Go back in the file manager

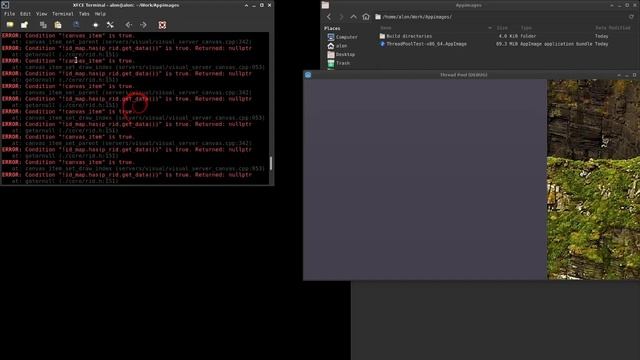pyautogui.click(x=329, y=17)
